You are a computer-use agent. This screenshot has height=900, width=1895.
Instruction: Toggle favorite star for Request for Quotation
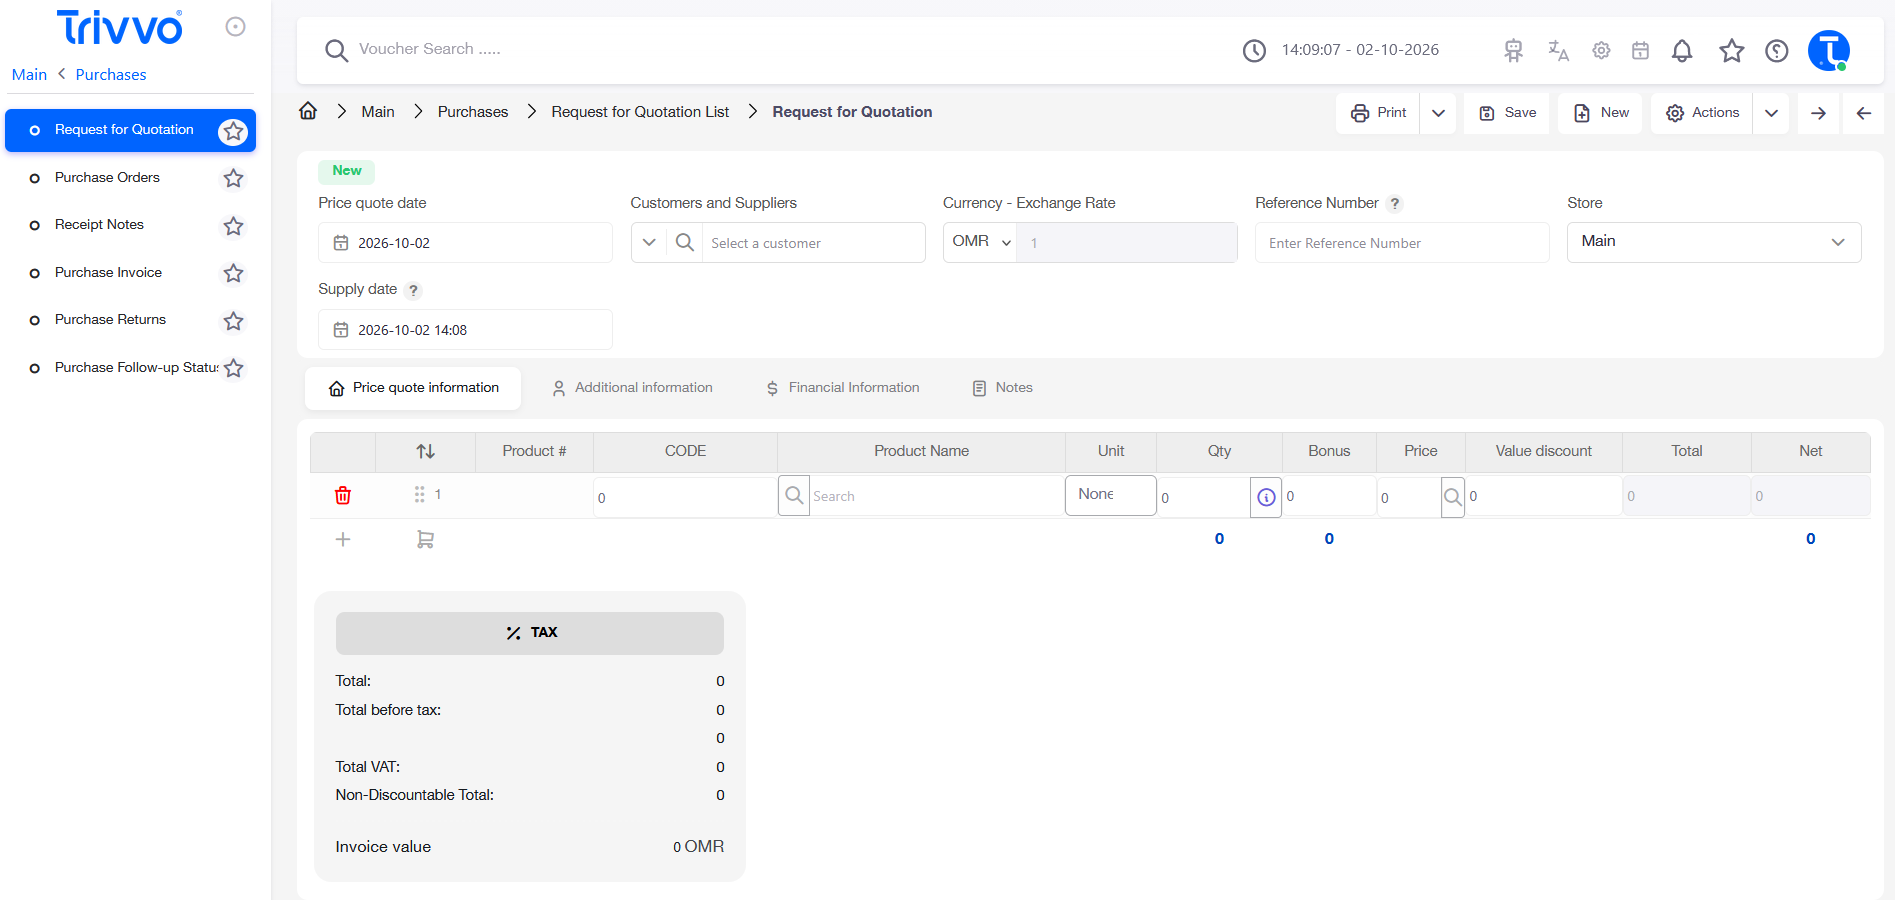point(233,131)
